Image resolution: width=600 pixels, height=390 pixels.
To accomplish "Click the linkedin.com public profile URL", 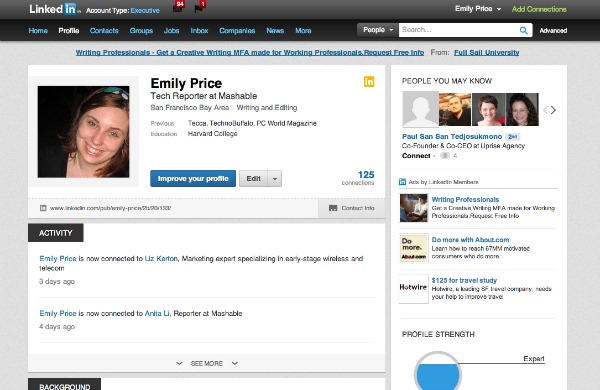I will coord(110,208).
